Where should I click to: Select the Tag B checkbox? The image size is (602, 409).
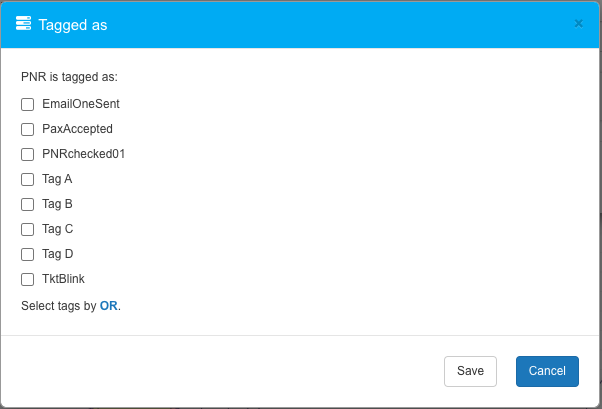(x=28, y=204)
